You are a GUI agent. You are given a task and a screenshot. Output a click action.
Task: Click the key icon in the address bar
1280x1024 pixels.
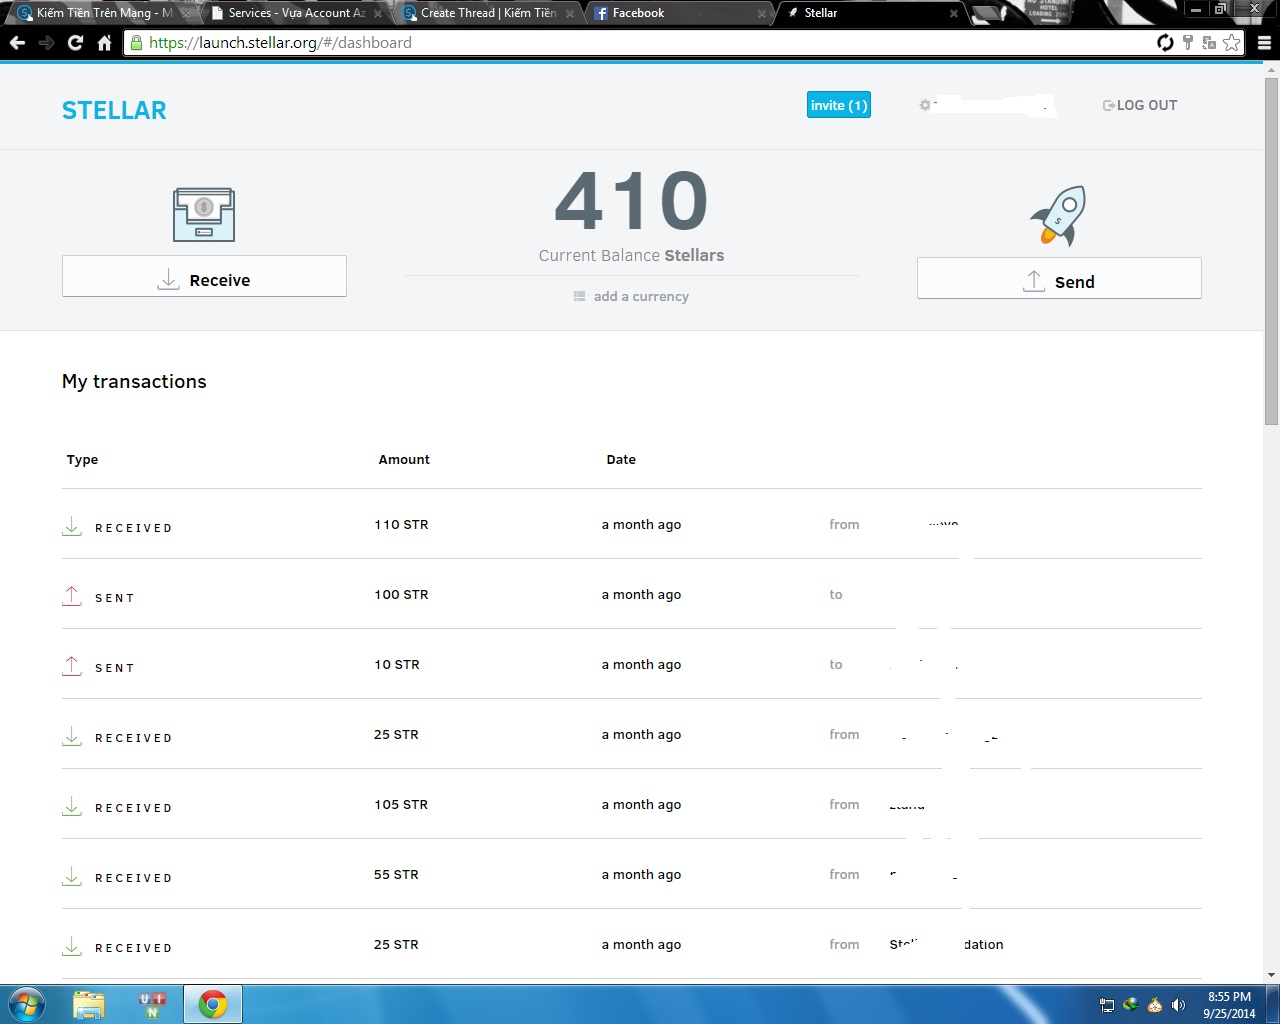coord(1187,43)
